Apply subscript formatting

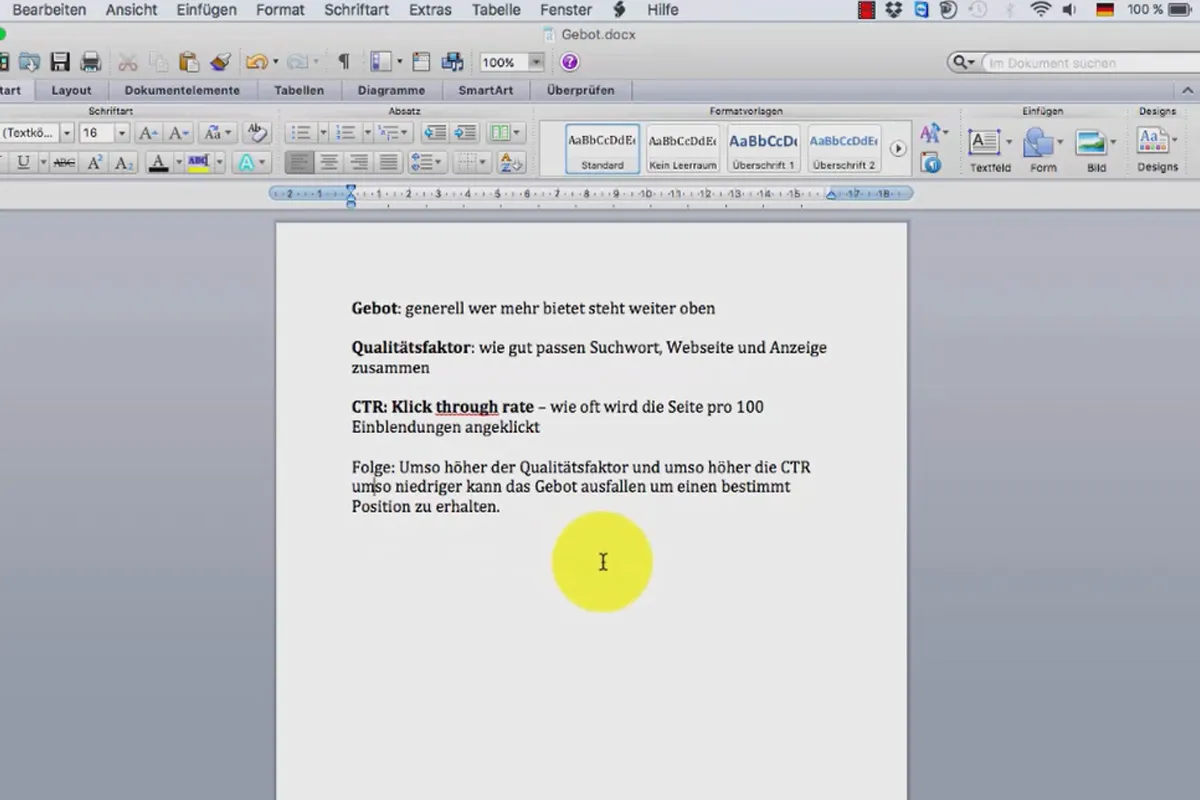click(125, 162)
